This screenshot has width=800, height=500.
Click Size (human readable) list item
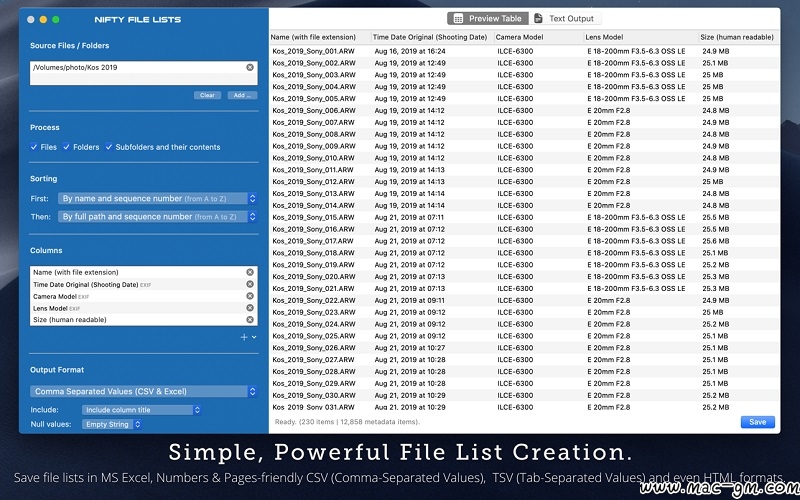pyautogui.click(x=143, y=320)
